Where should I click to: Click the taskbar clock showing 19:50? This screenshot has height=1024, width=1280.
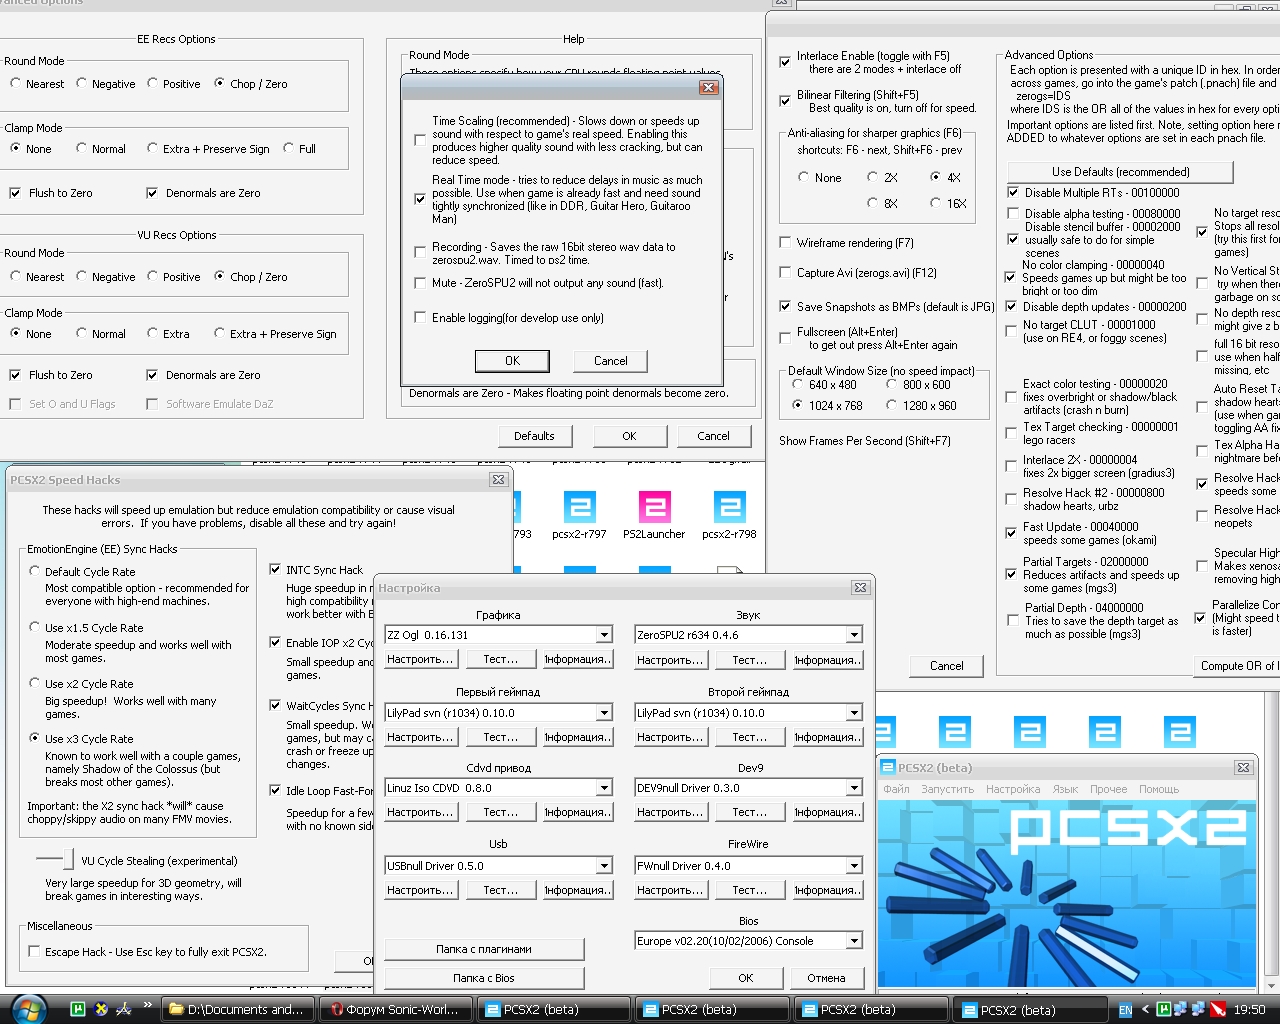click(x=1249, y=1009)
